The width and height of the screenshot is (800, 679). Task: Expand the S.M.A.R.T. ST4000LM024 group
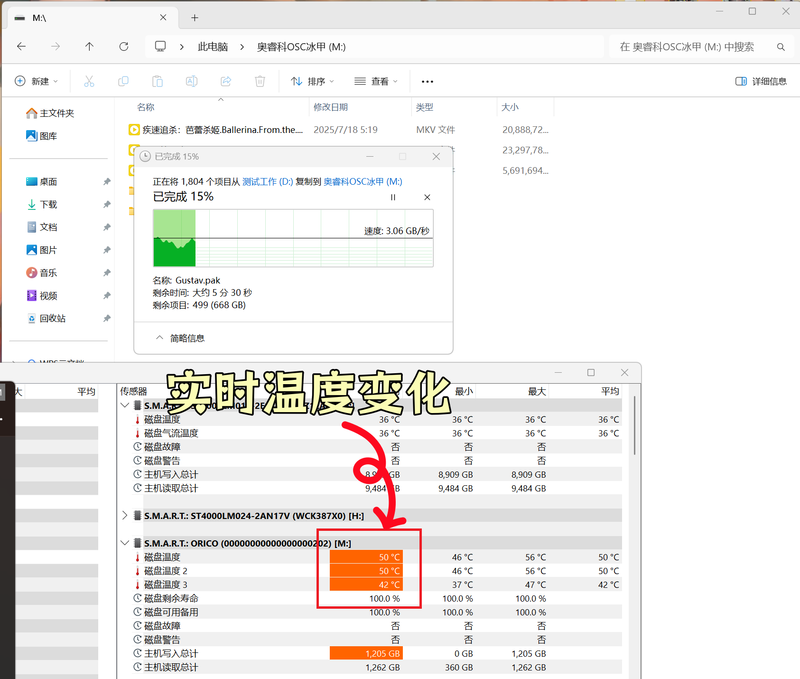pos(124,516)
